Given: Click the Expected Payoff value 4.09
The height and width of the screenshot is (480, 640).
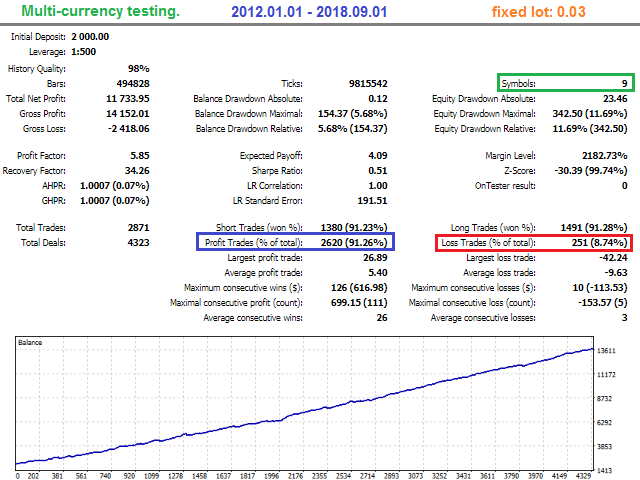Looking at the screenshot, I should (x=378, y=156).
